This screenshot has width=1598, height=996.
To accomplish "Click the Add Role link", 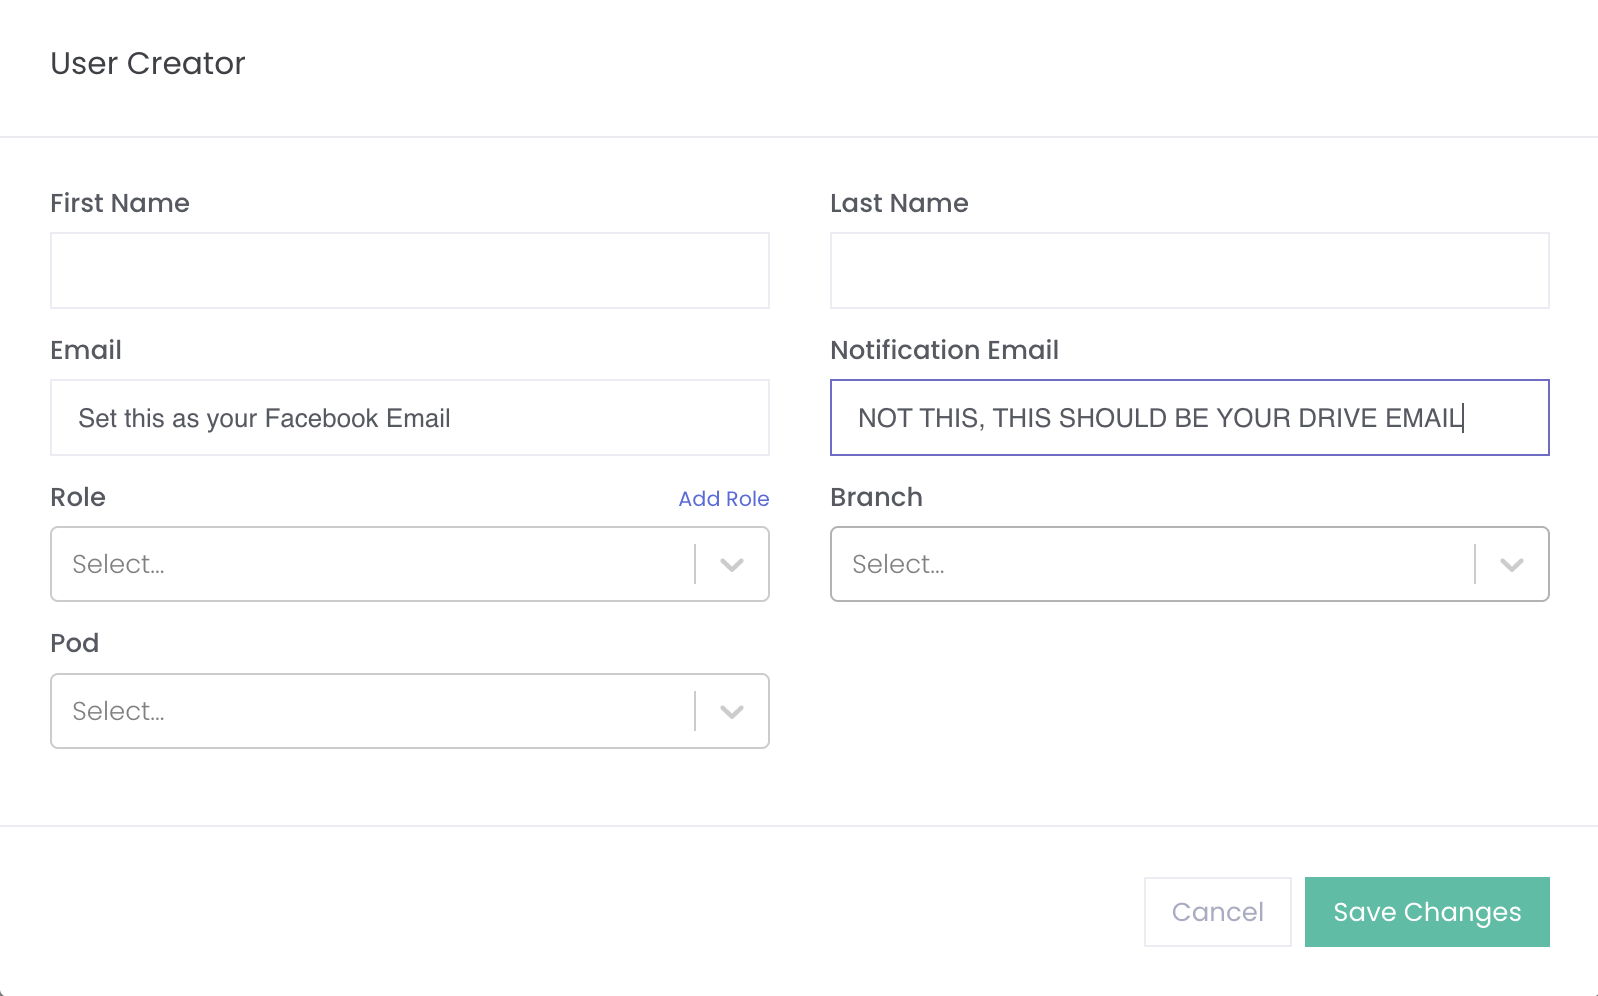I will (x=723, y=499).
